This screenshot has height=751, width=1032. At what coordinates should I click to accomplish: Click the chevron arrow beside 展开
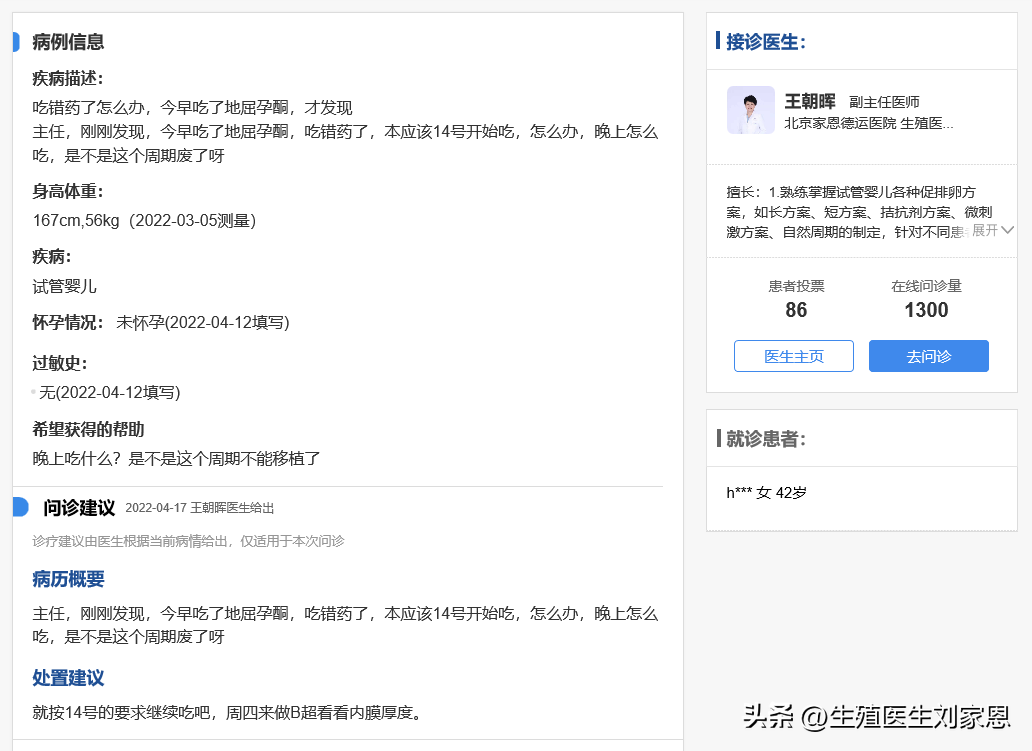[1007, 230]
